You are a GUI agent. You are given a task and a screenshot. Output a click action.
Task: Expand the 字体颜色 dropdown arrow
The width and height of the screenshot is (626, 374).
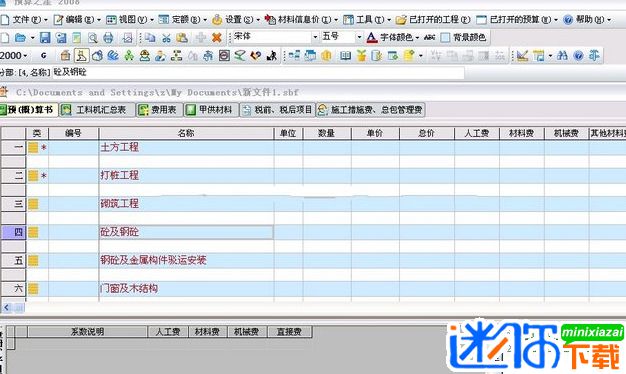pos(417,38)
